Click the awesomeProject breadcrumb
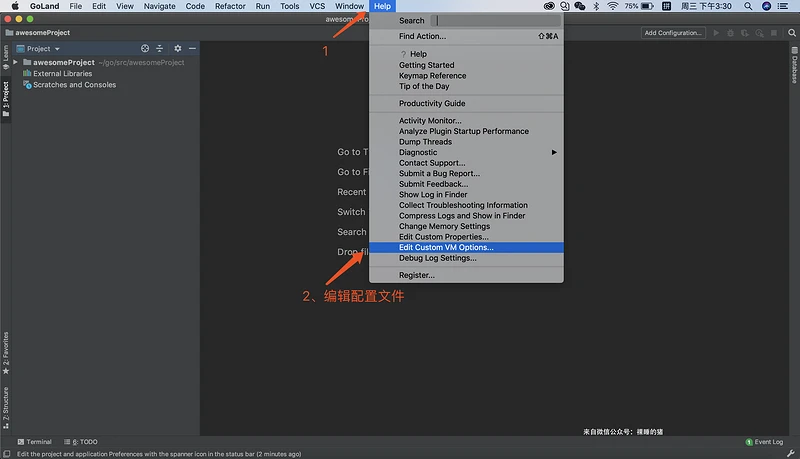 click(x=38, y=33)
